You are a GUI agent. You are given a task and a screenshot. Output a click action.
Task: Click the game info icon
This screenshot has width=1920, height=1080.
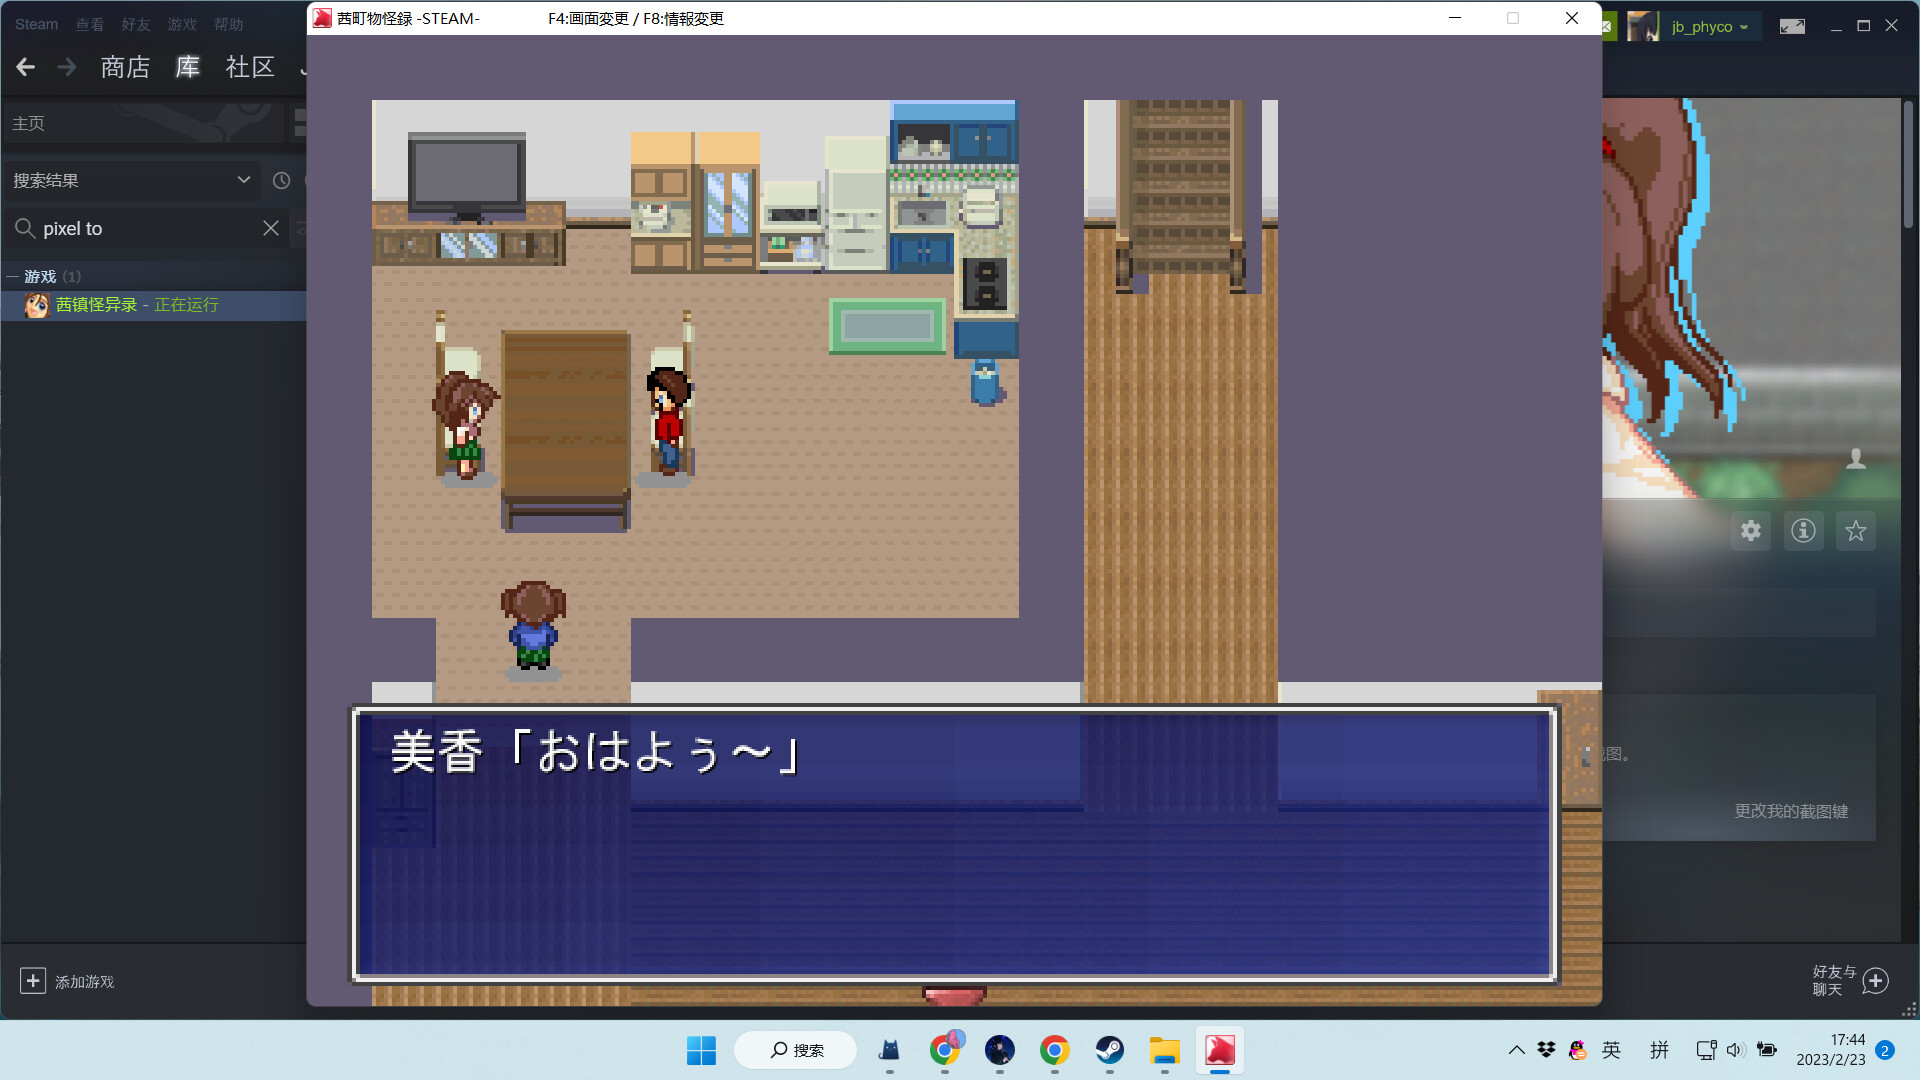click(x=1803, y=531)
